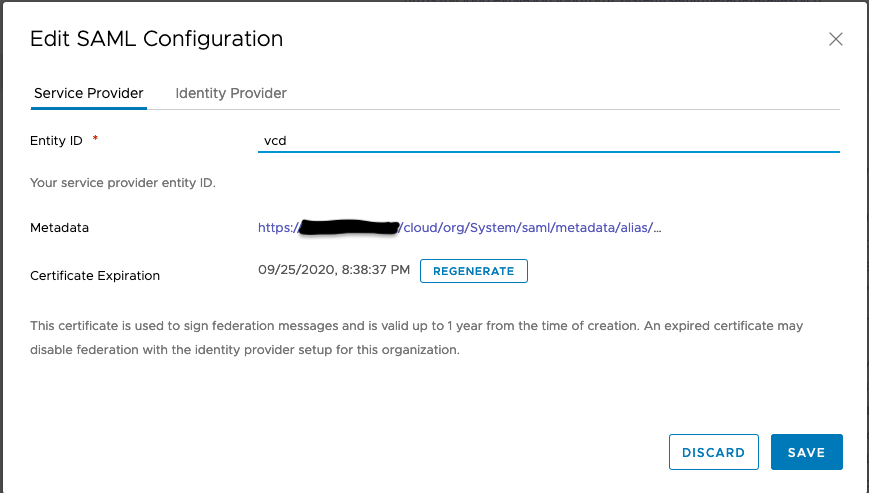Switch to the Identity Provider tab
This screenshot has height=493, width=869.
click(x=231, y=93)
